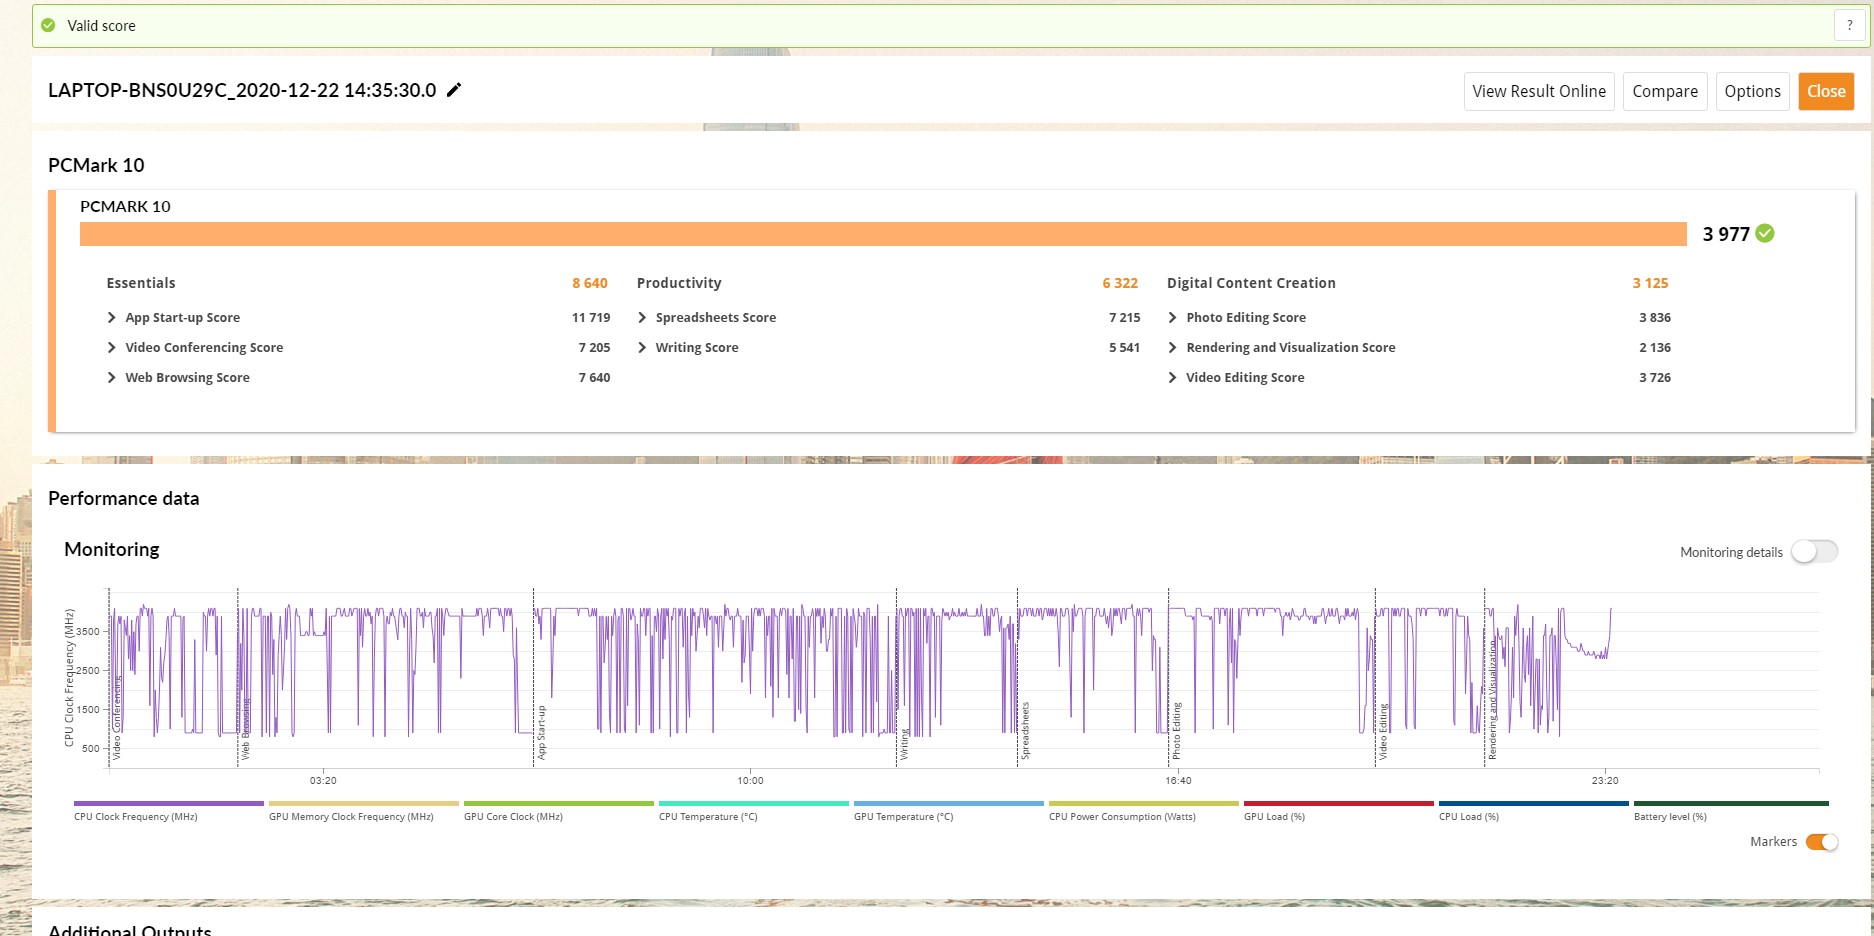This screenshot has height=936, width=1874.
Task: Click the Essentials group heading
Action: [x=141, y=283]
